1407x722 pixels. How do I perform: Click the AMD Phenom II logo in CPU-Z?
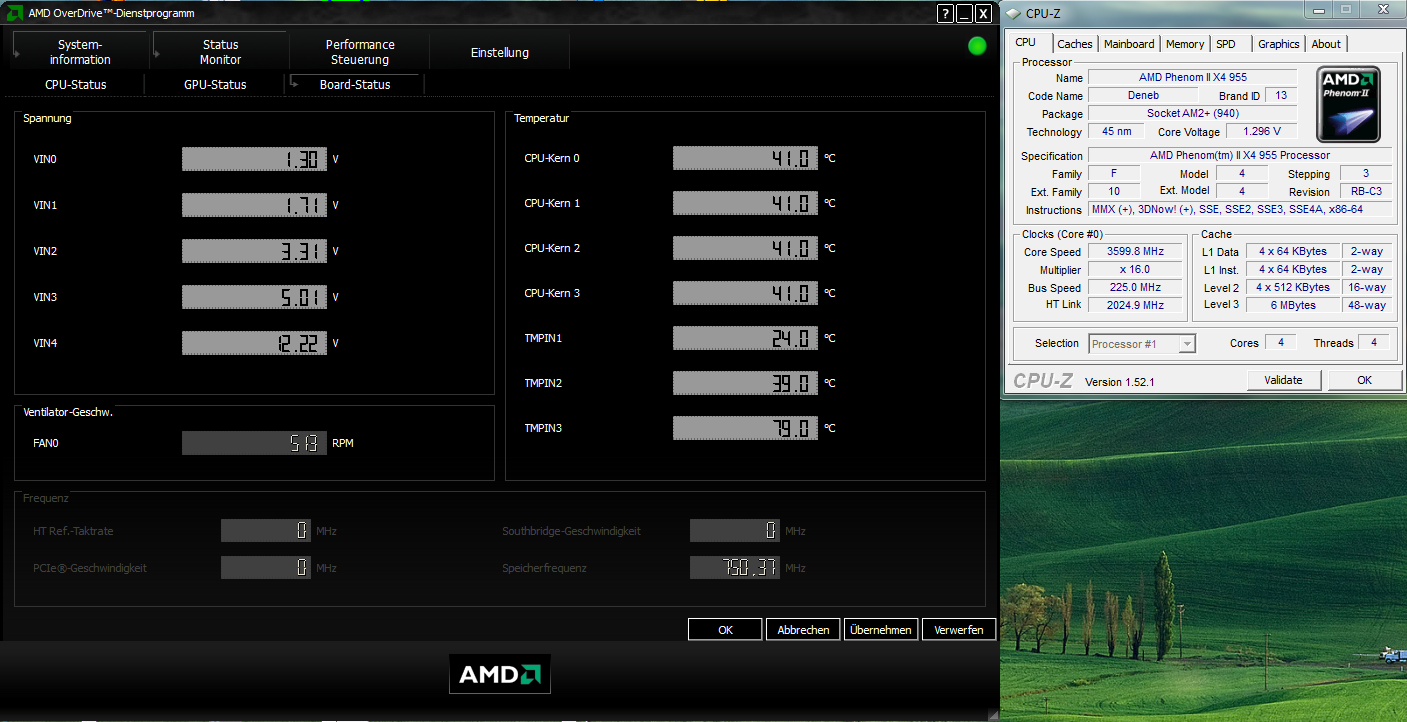[x=1349, y=103]
